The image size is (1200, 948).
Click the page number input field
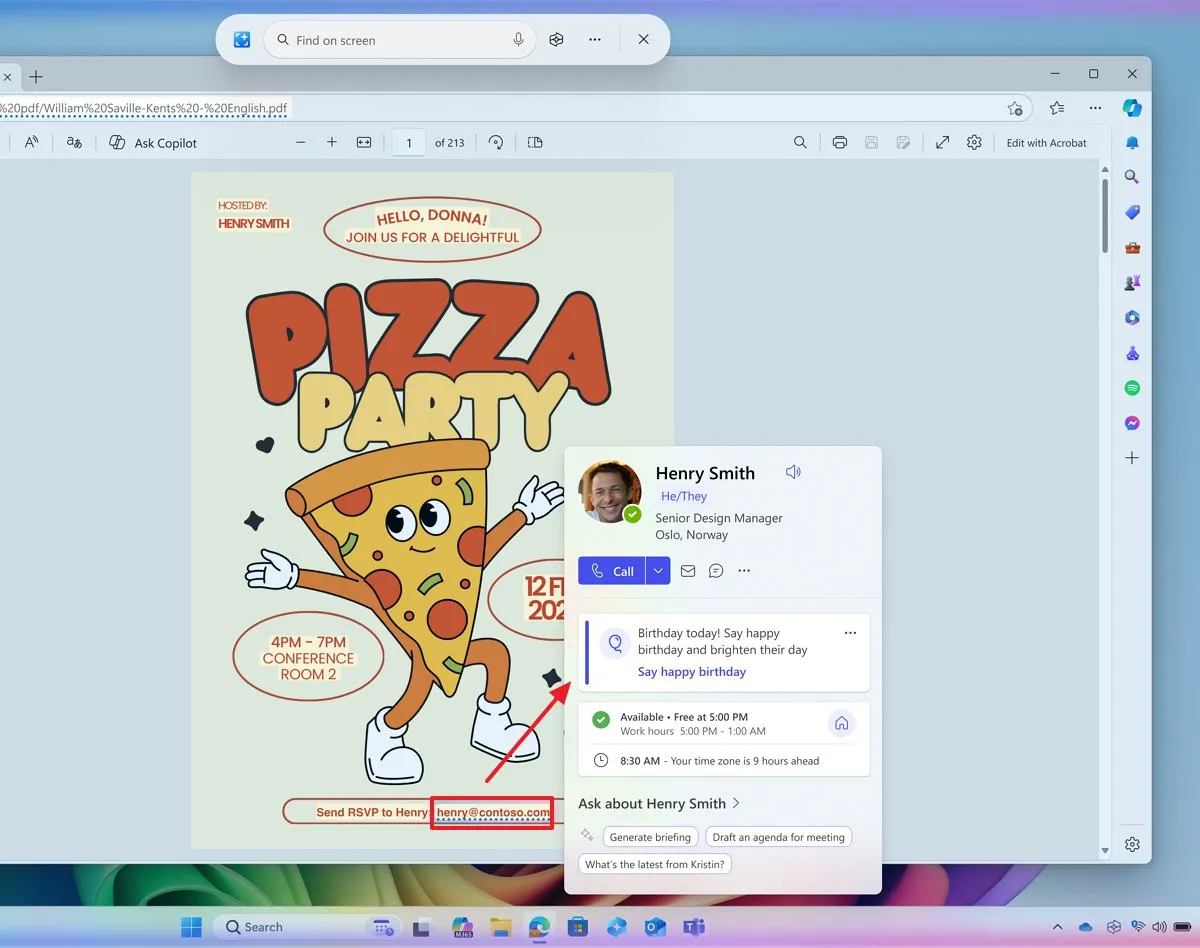coord(408,143)
